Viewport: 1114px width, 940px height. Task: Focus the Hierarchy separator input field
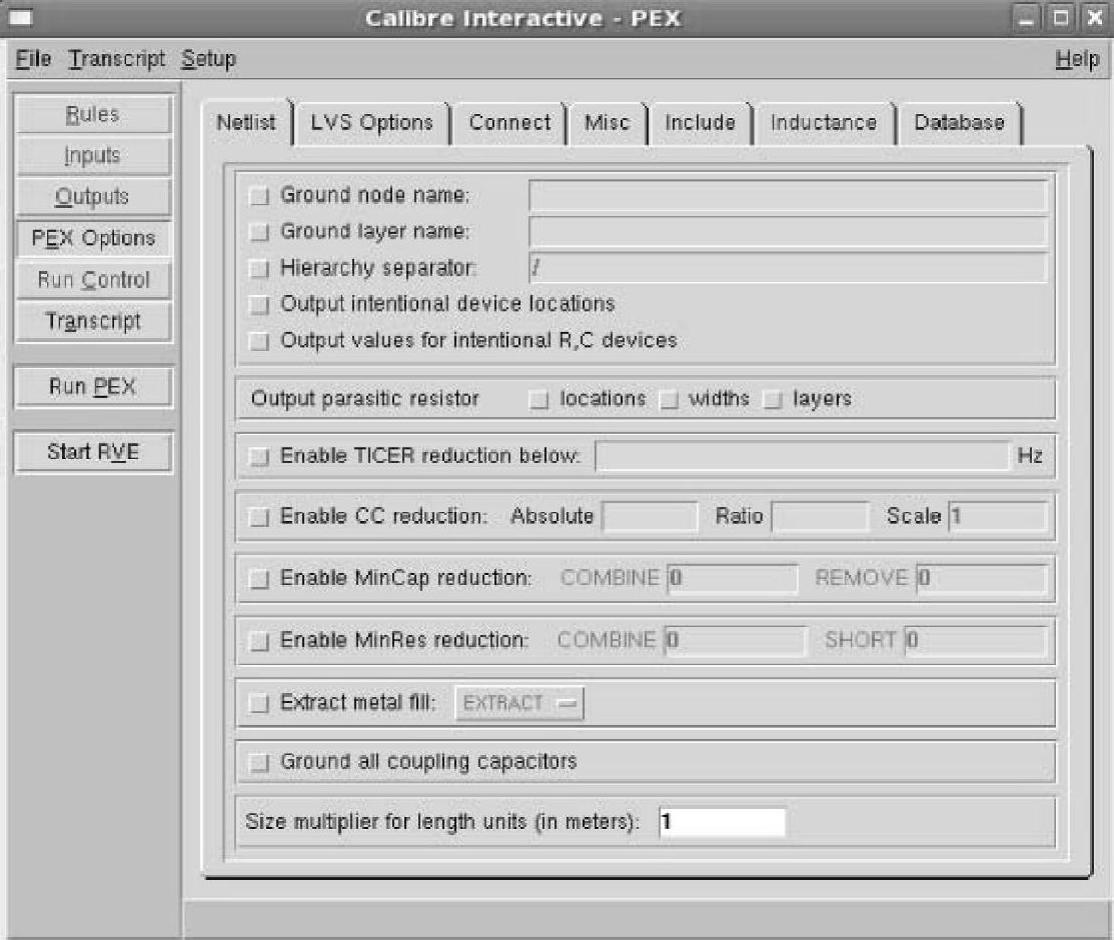click(788, 268)
